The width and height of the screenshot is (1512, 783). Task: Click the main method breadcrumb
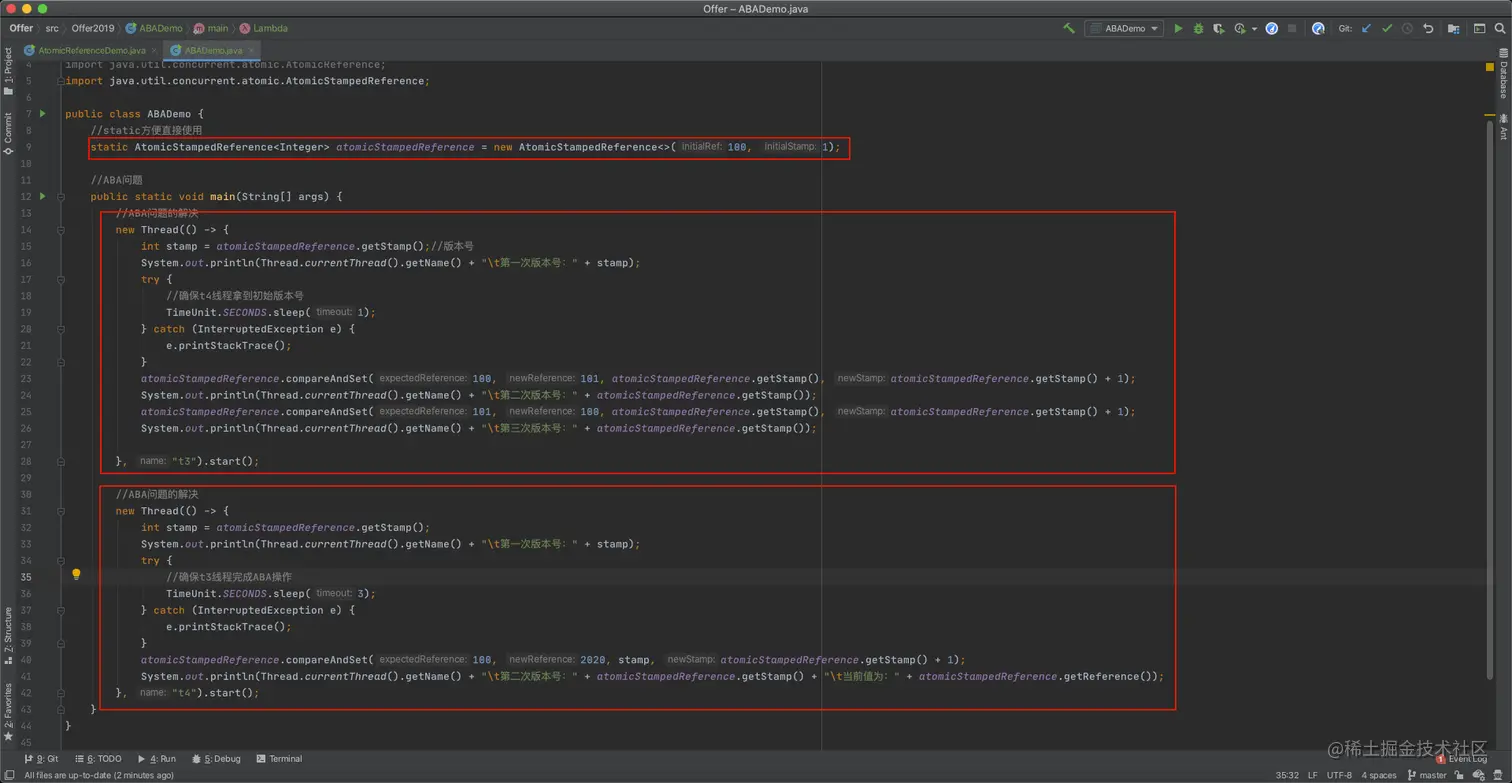pos(211,28)
